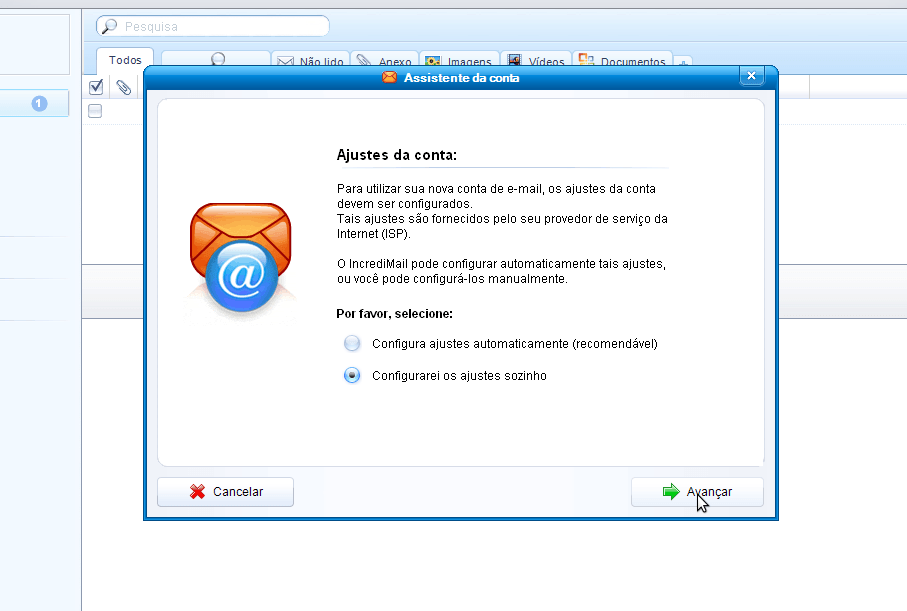Click the magnifier icon in the Pesquisa box
Image resolution: width=907 pixels, height=611 pixels.
(x=109, y=26)
